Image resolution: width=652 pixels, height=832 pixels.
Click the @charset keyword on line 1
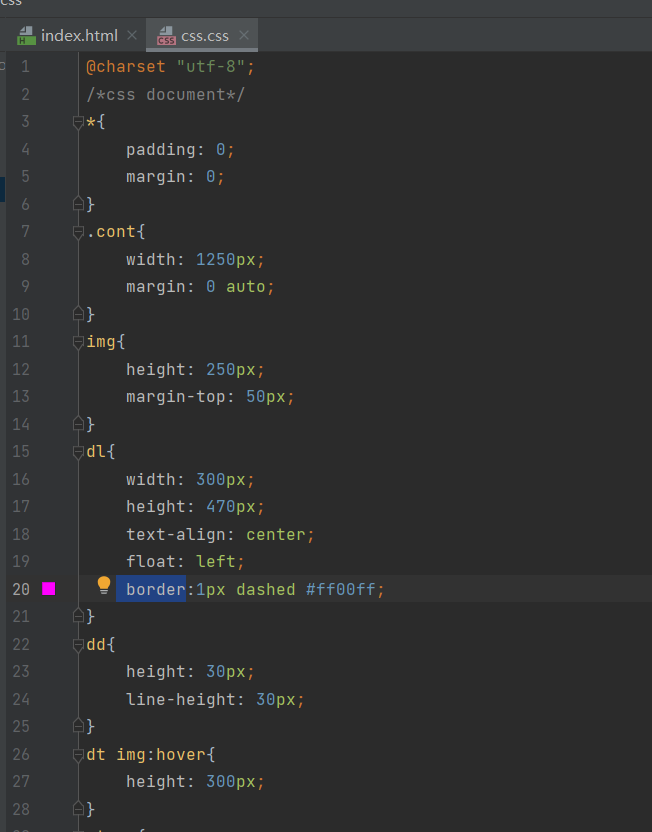pyautogui.click(x=126, y=66)
